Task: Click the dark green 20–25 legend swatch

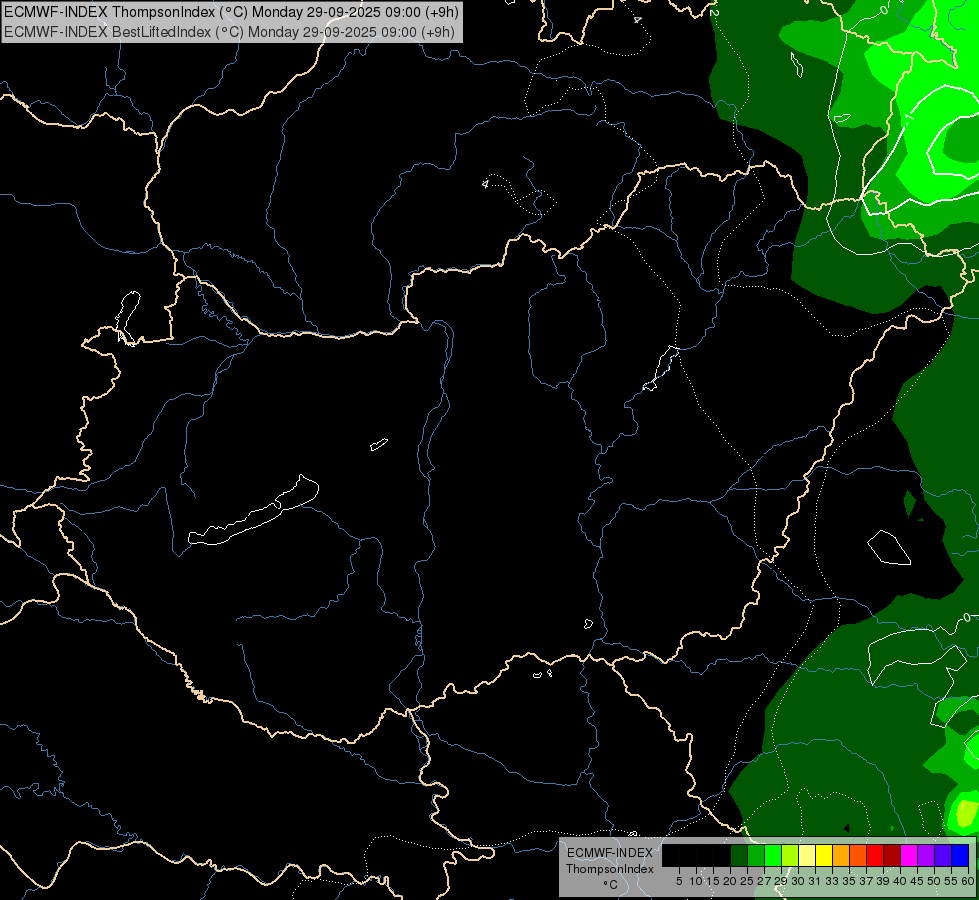Action: (x=739, y=855)
